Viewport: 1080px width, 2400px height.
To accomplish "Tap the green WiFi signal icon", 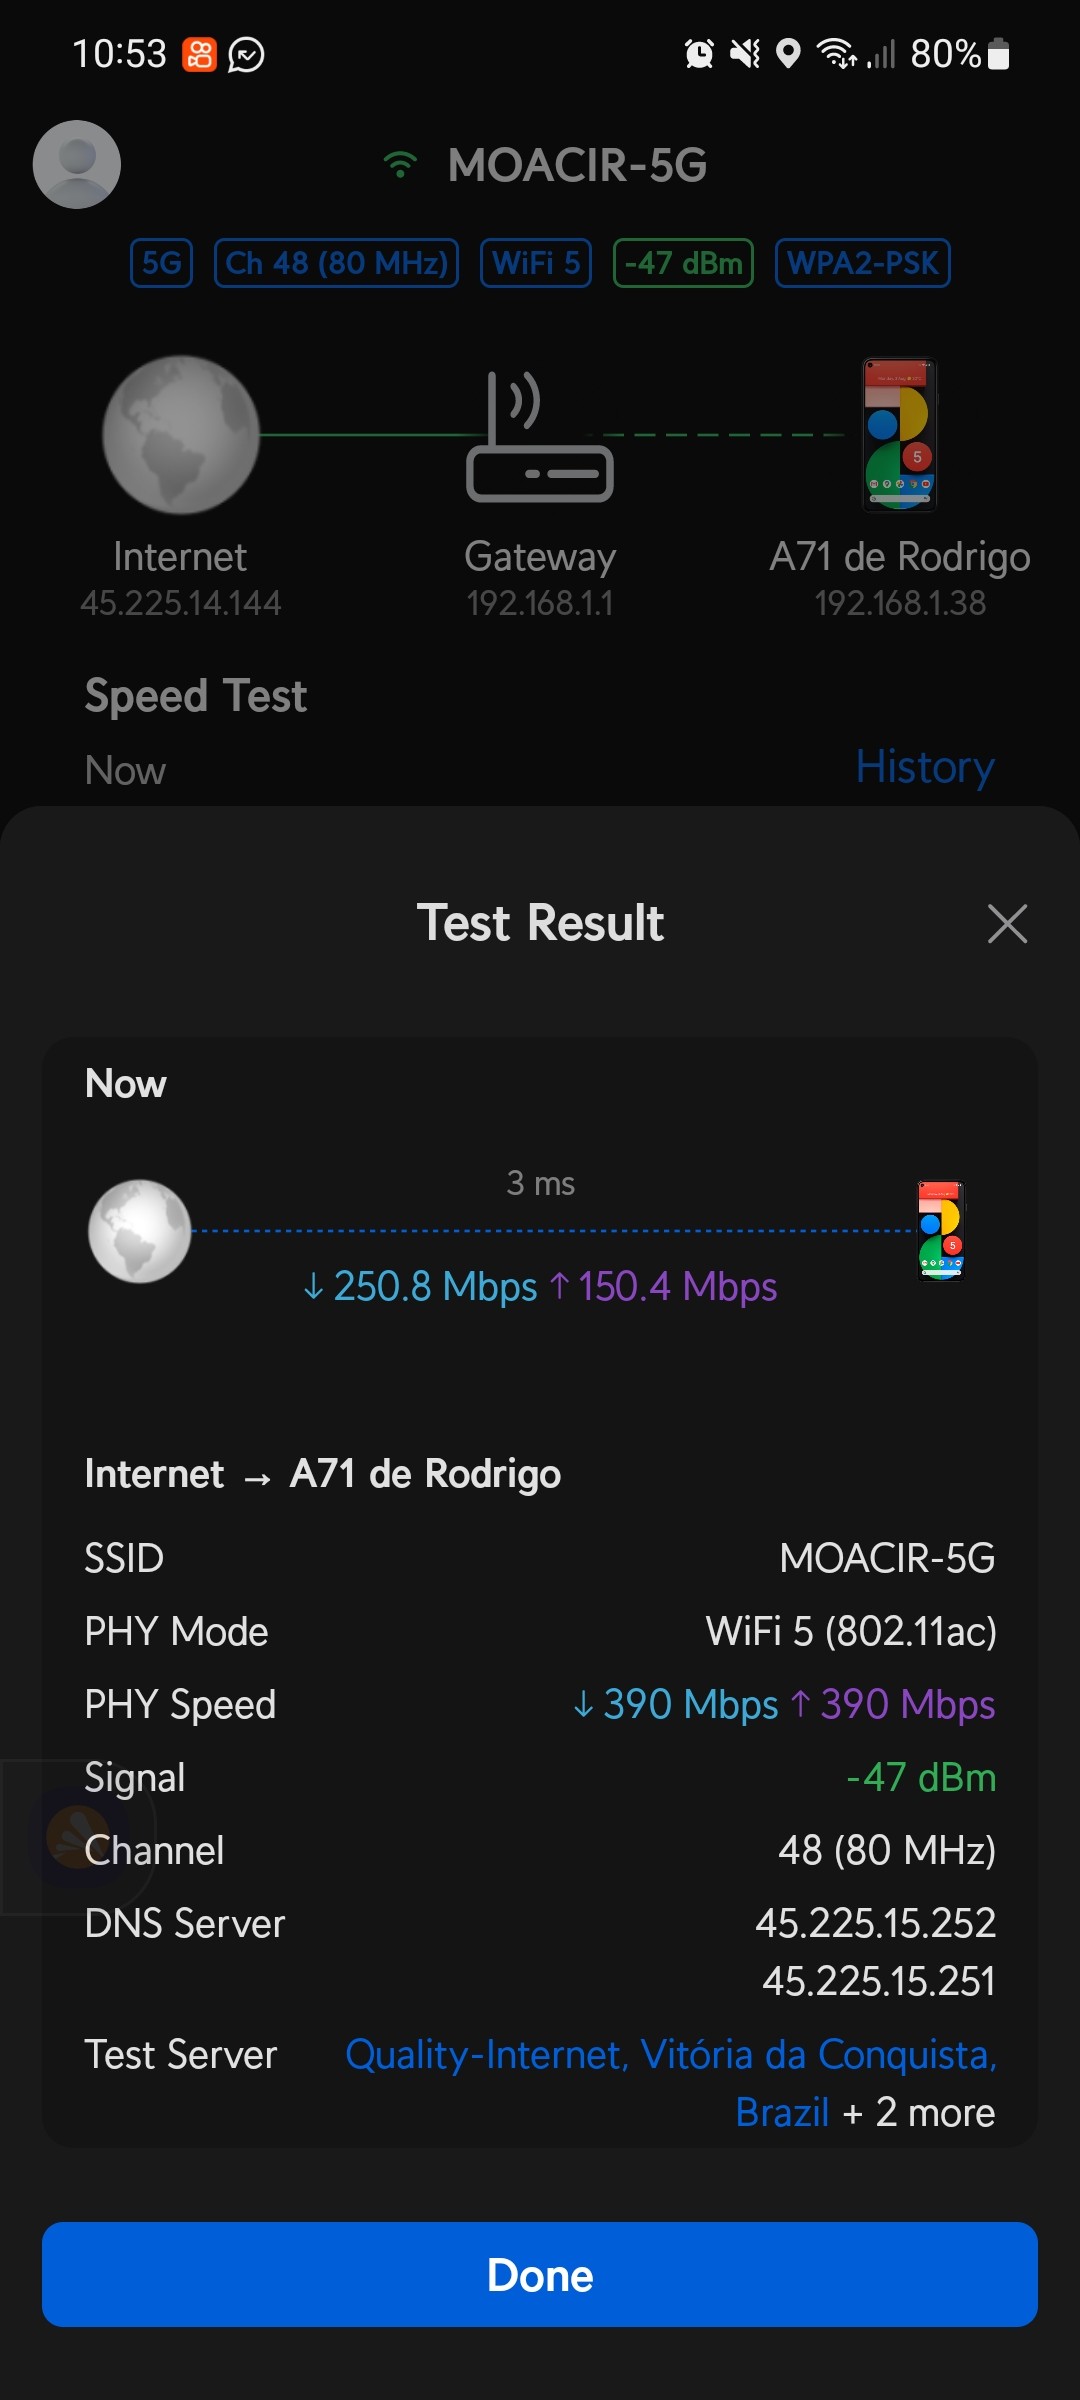I will pyautogui.click(x=400, y=165).
